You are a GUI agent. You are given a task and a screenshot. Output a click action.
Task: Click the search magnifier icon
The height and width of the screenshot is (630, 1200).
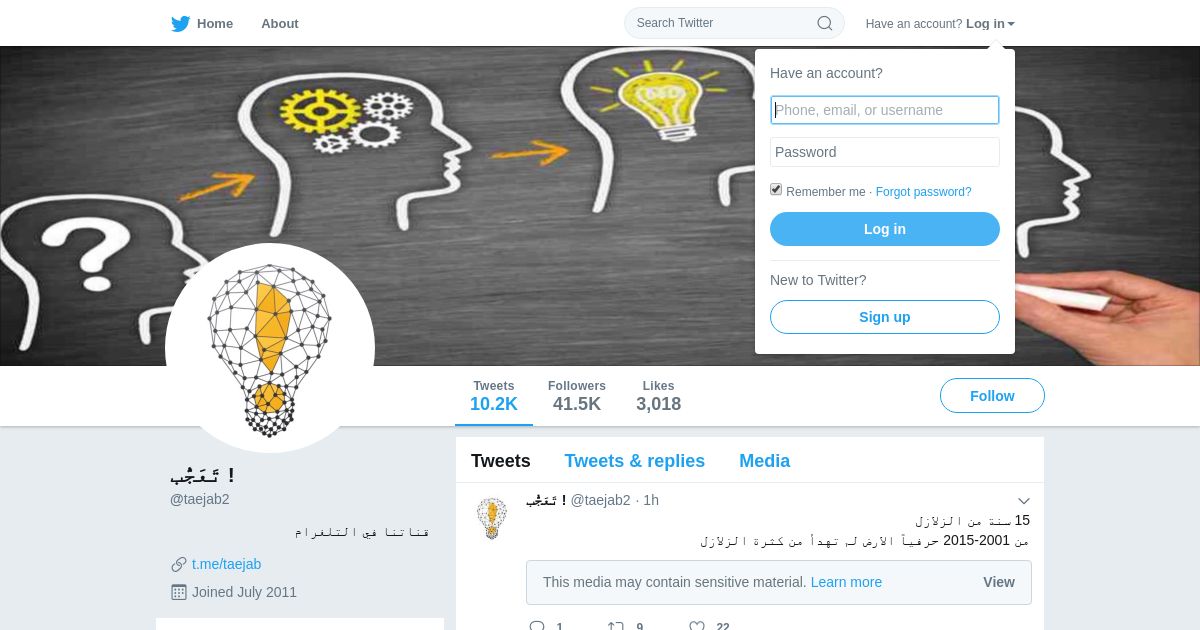coord(825,23)
